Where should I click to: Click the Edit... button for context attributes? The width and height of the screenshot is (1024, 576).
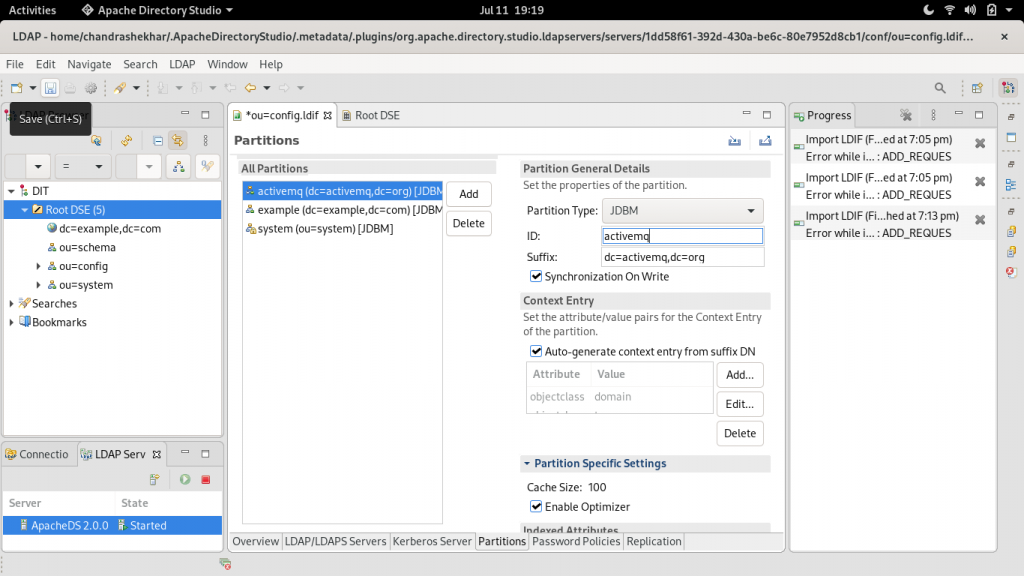(x=740, y=404)
